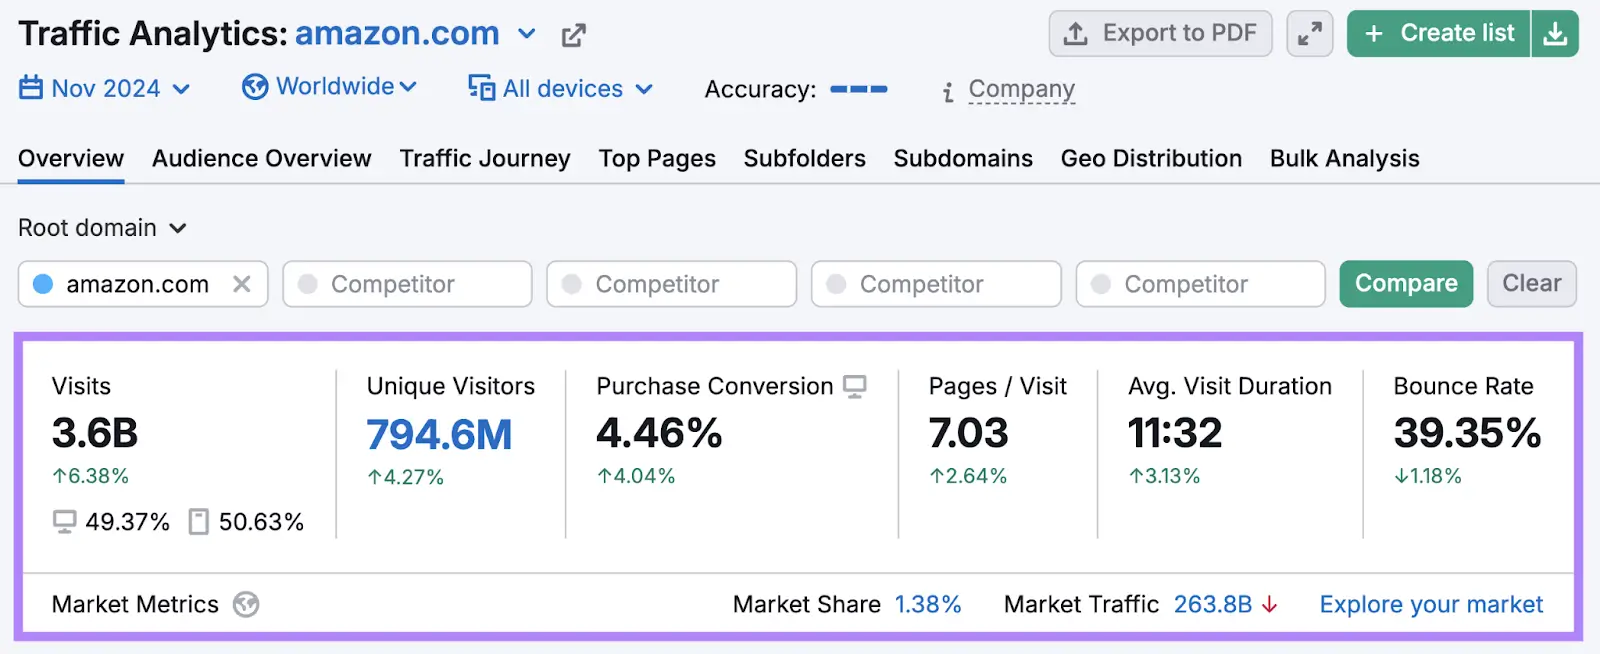This screenshot has width=1600, height=654.
Task: Click the globe icon next to Market Metrics
Action: click(246, 604)
